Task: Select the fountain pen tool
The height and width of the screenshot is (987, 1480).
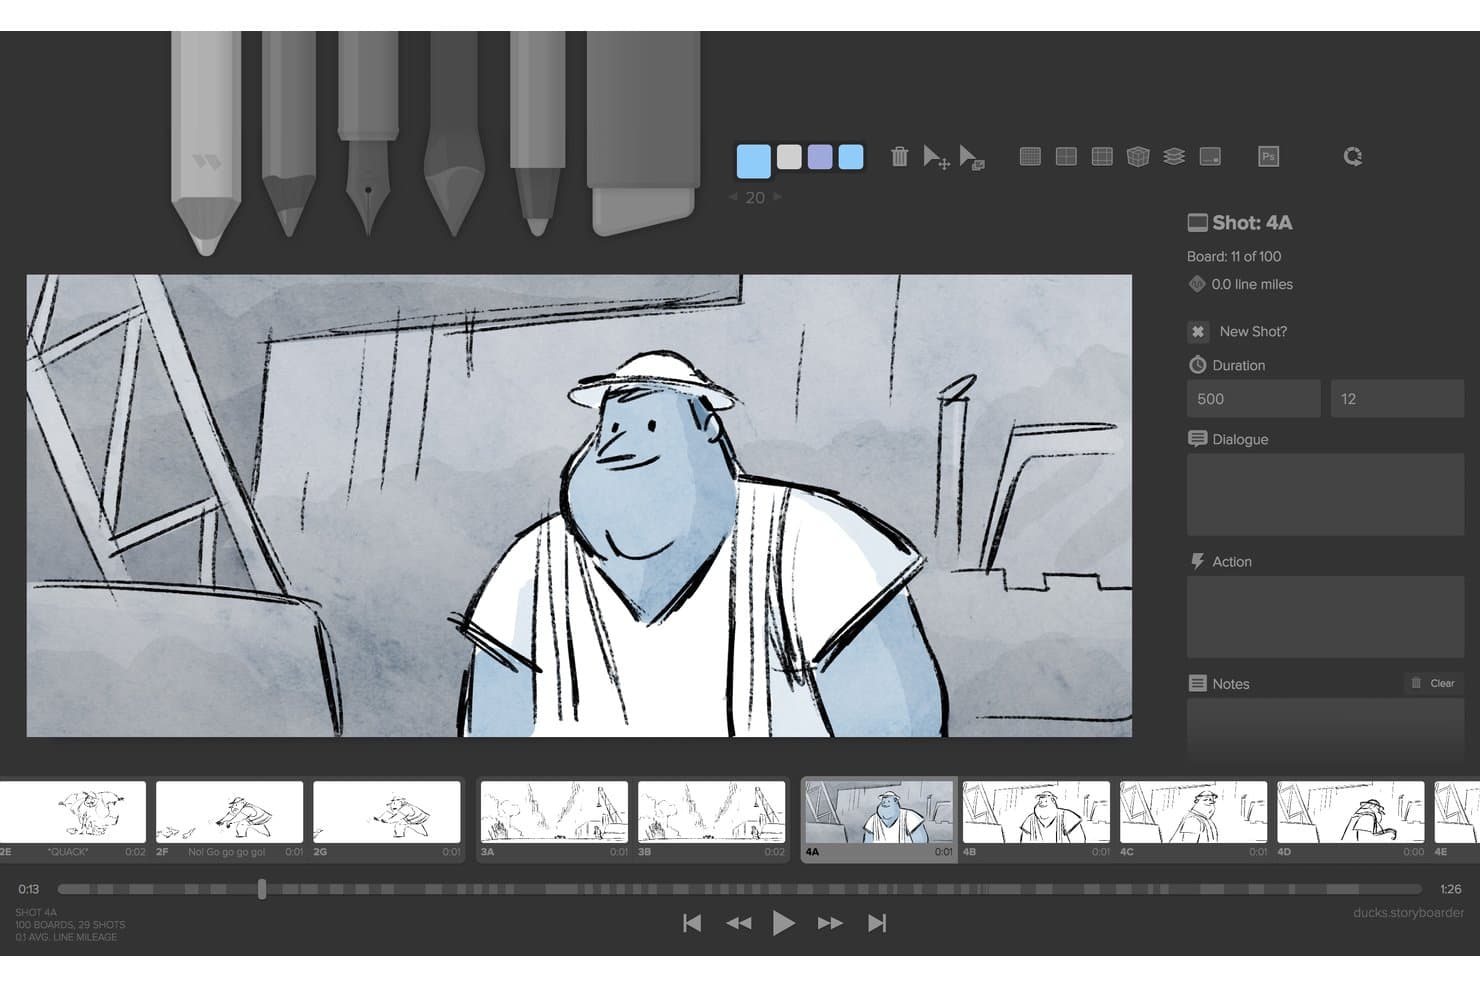Action: tap(368, 132)
